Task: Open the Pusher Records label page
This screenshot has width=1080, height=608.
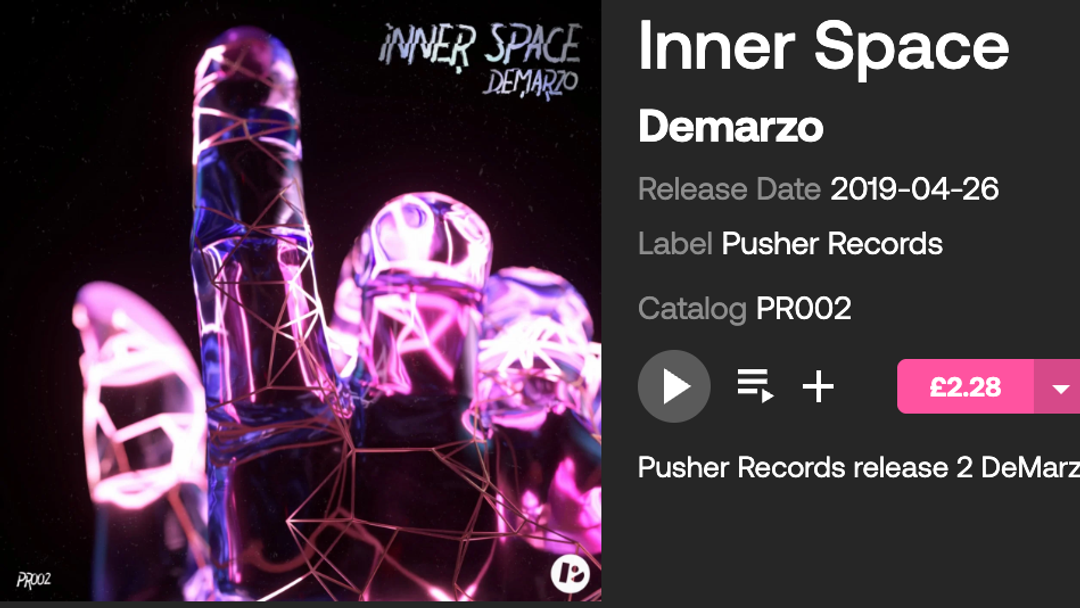Action: tap(832, 244)
